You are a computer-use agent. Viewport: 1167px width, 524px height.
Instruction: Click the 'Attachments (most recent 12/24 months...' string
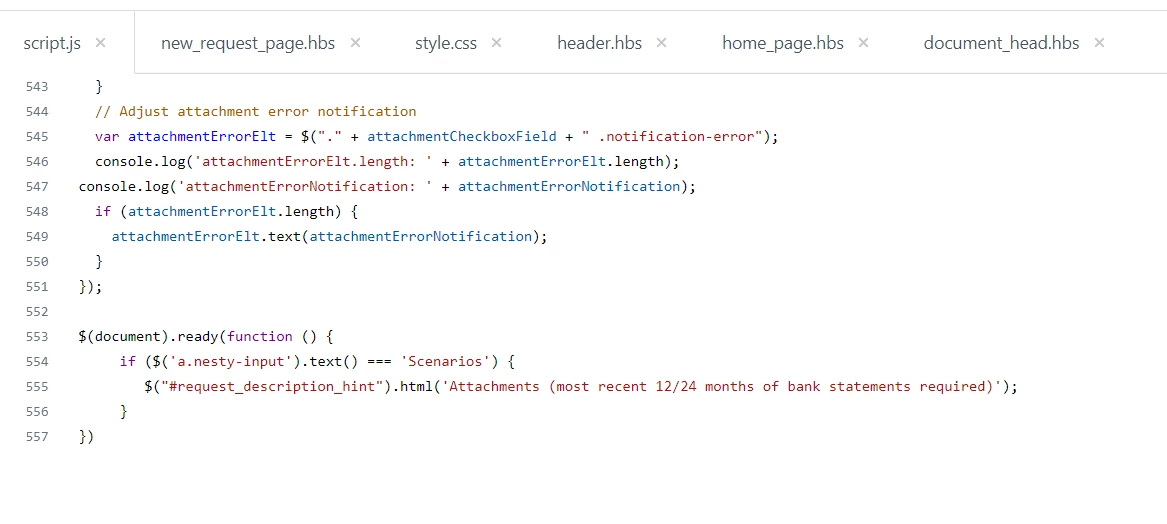click(x=721, y=387)
